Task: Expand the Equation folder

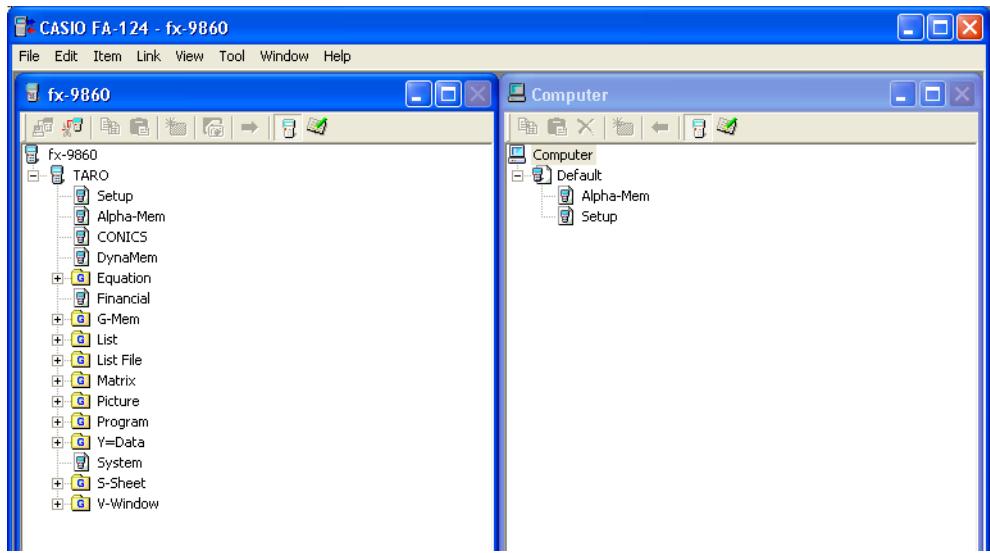Action: pos(57,278)
